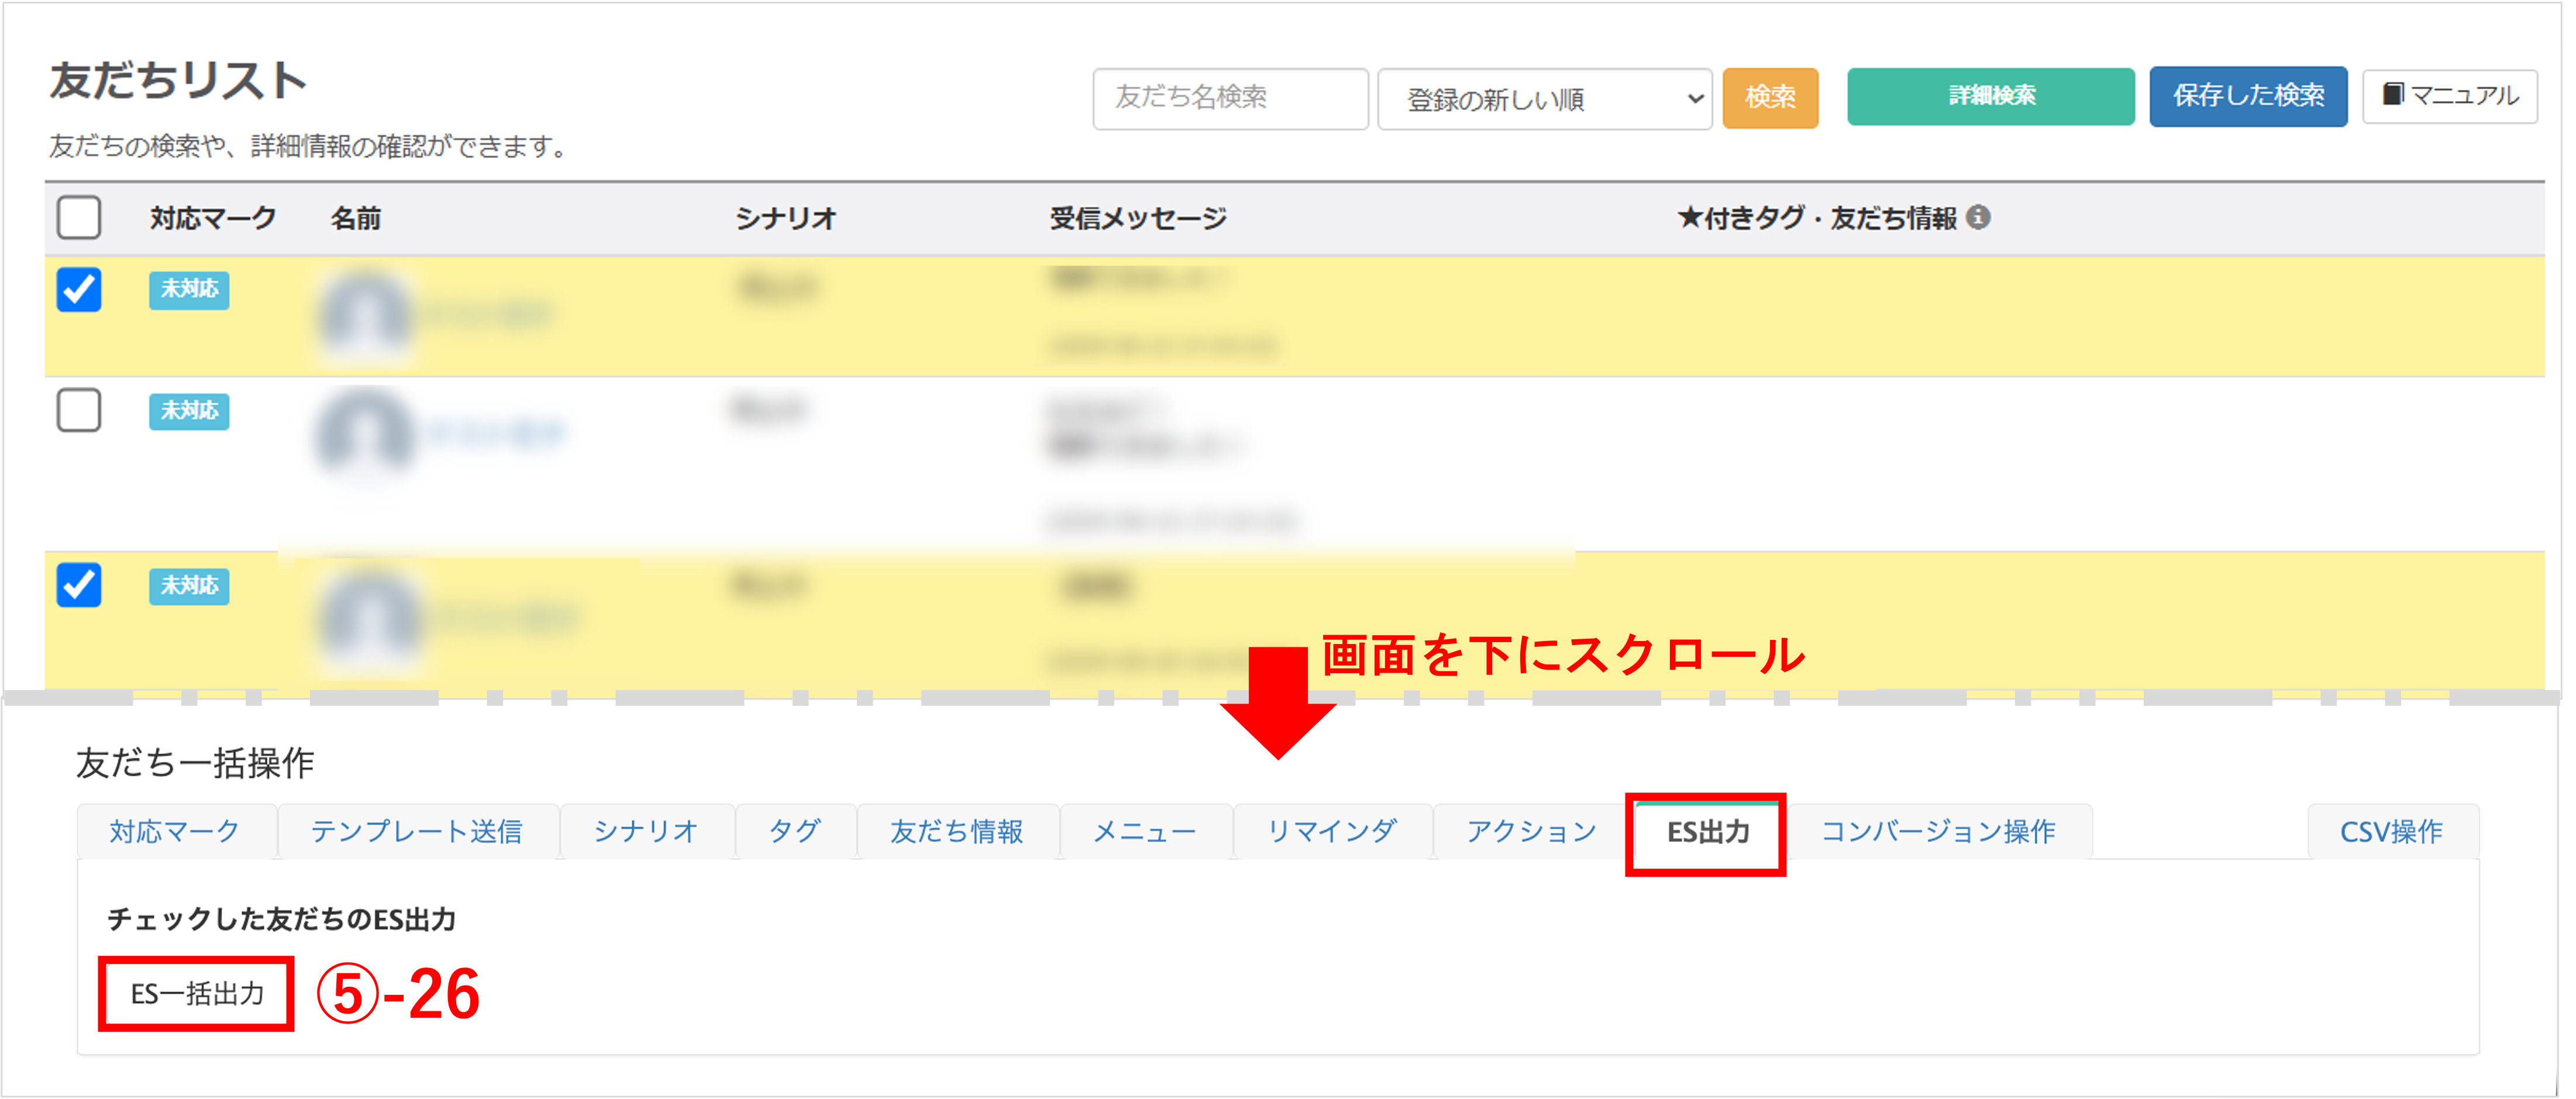Check the second friend row checkbox
The height and width of the screenshot is (1099, 2576).
click(79, 410)
